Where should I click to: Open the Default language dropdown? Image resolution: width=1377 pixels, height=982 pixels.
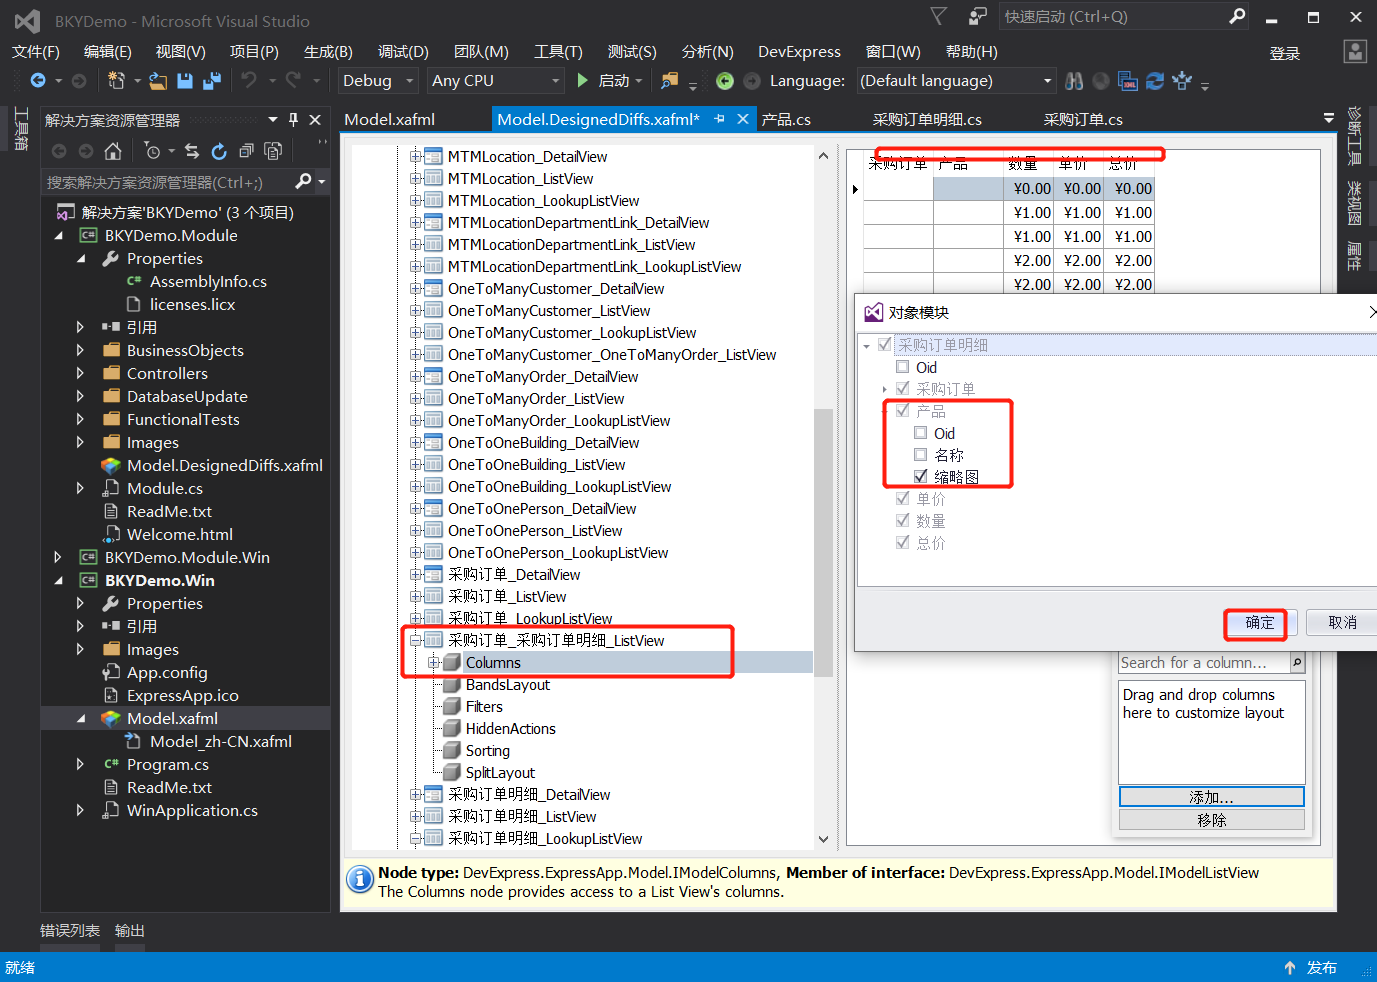pyautogui.click(x=956, y=81)
